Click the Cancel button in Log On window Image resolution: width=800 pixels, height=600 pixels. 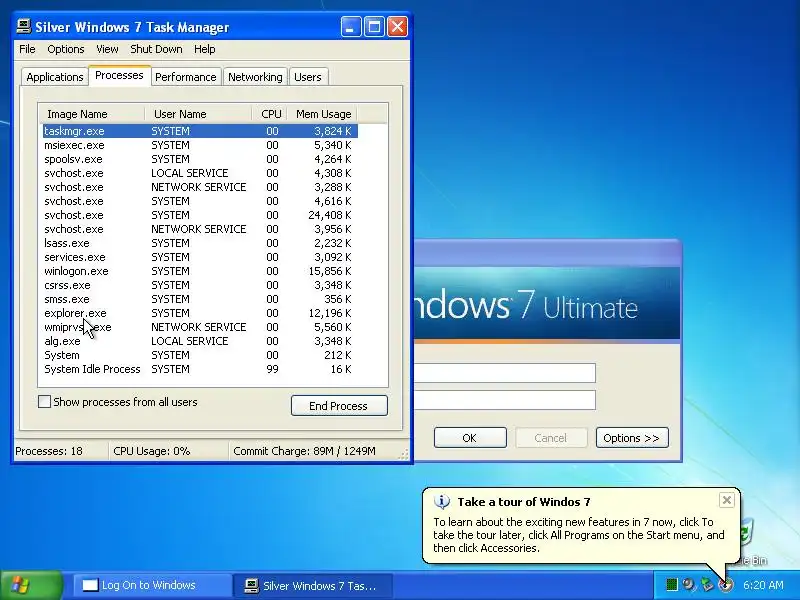click(551, 438)
